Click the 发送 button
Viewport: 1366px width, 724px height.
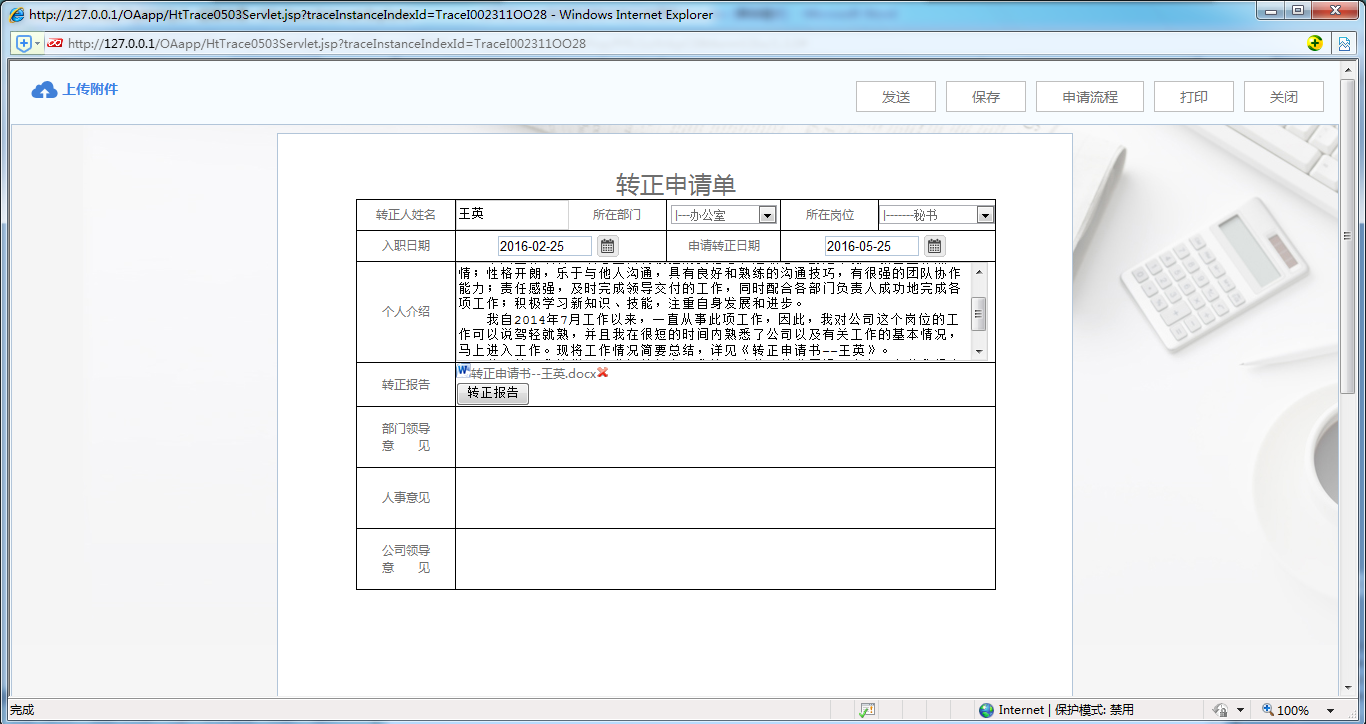[x=895, y=97]
